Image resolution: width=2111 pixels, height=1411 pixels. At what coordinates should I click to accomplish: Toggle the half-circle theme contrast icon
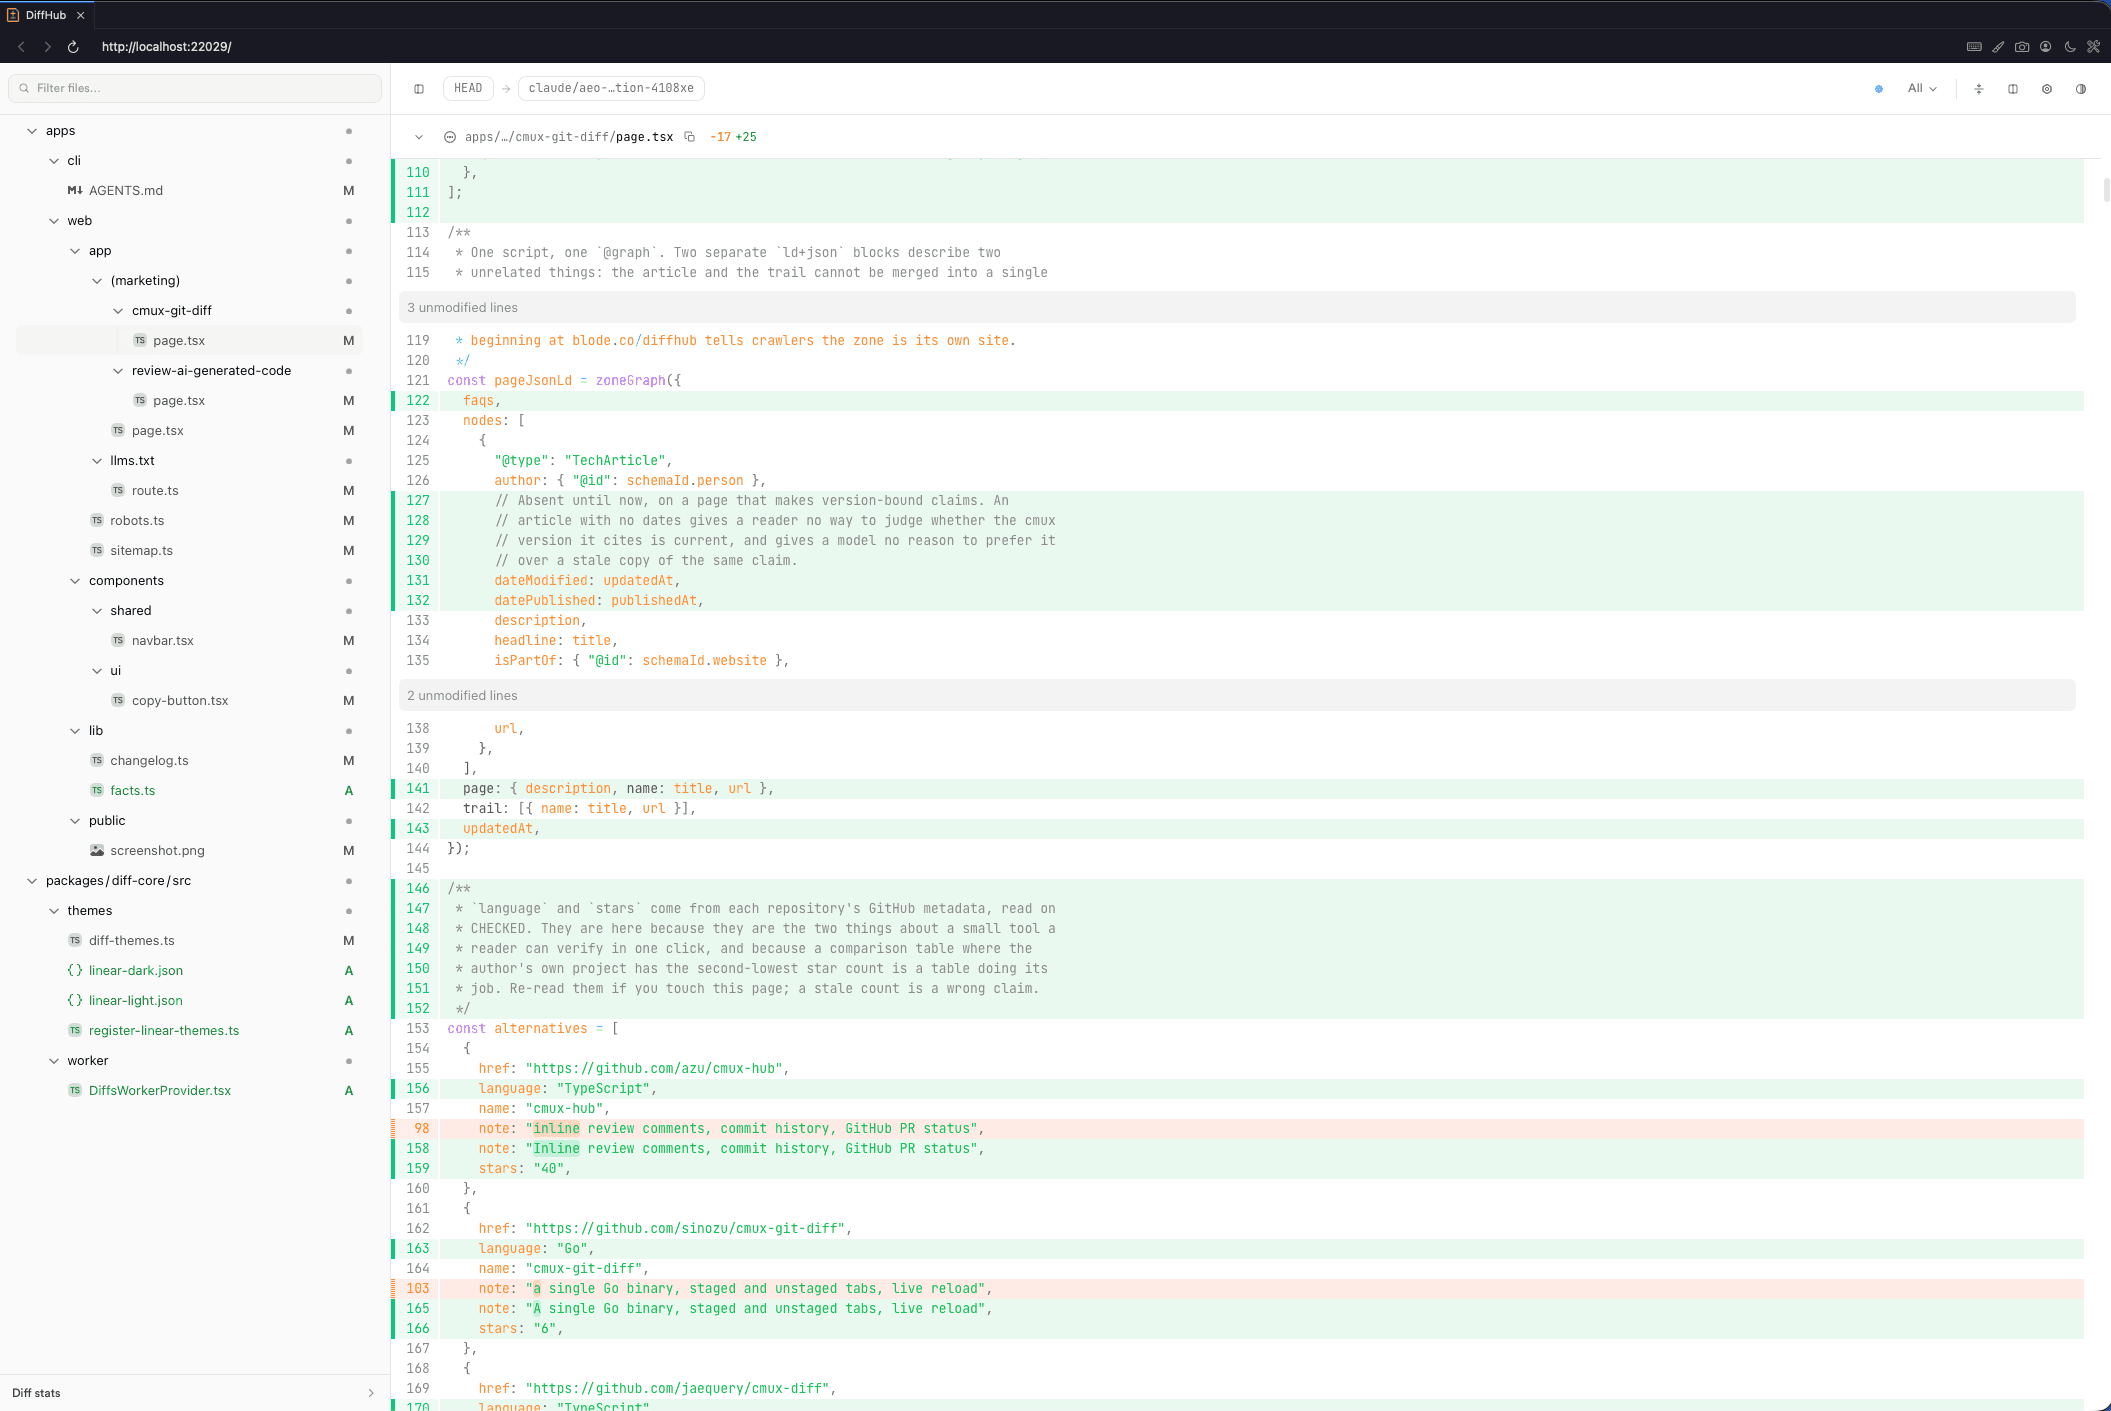click(2081, 89)
